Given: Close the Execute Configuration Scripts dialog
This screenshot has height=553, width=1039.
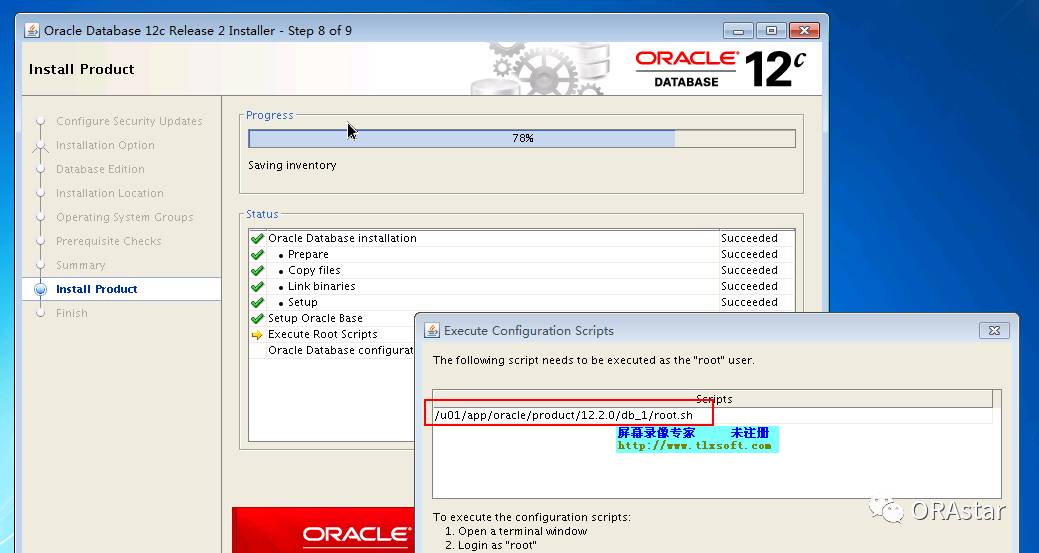Looking at the screenshot, I should click(994, 330).
